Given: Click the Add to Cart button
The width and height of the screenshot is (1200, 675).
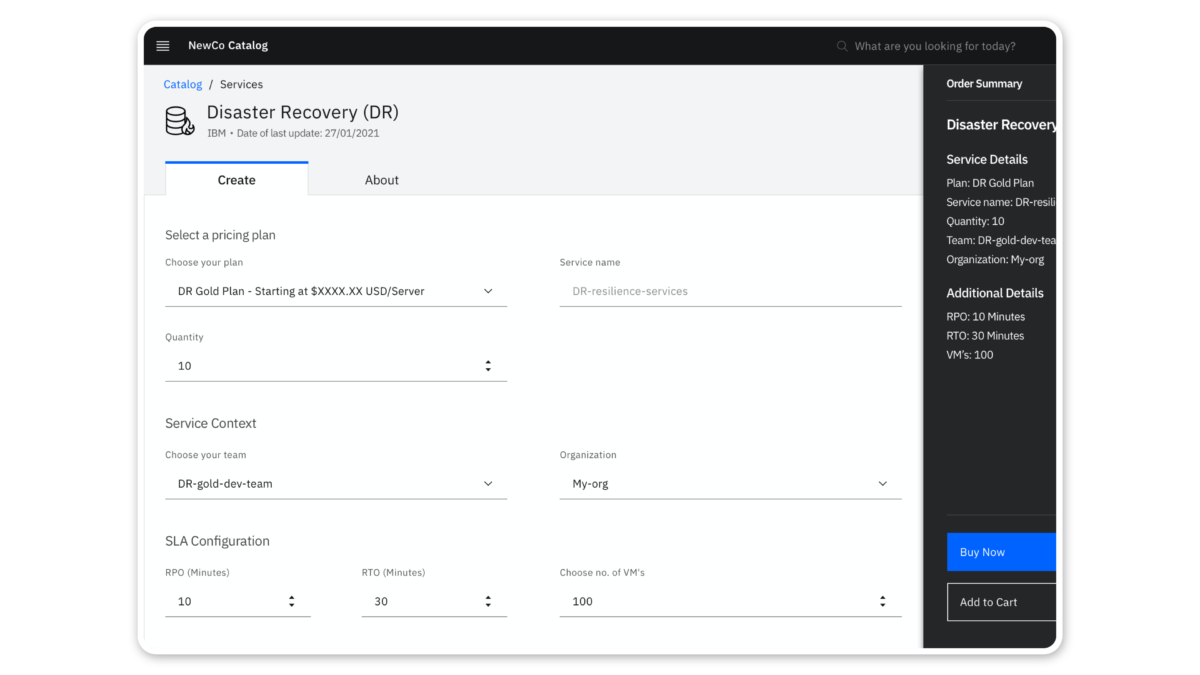Looking at the screenshot, I should tap(1000, 602).
